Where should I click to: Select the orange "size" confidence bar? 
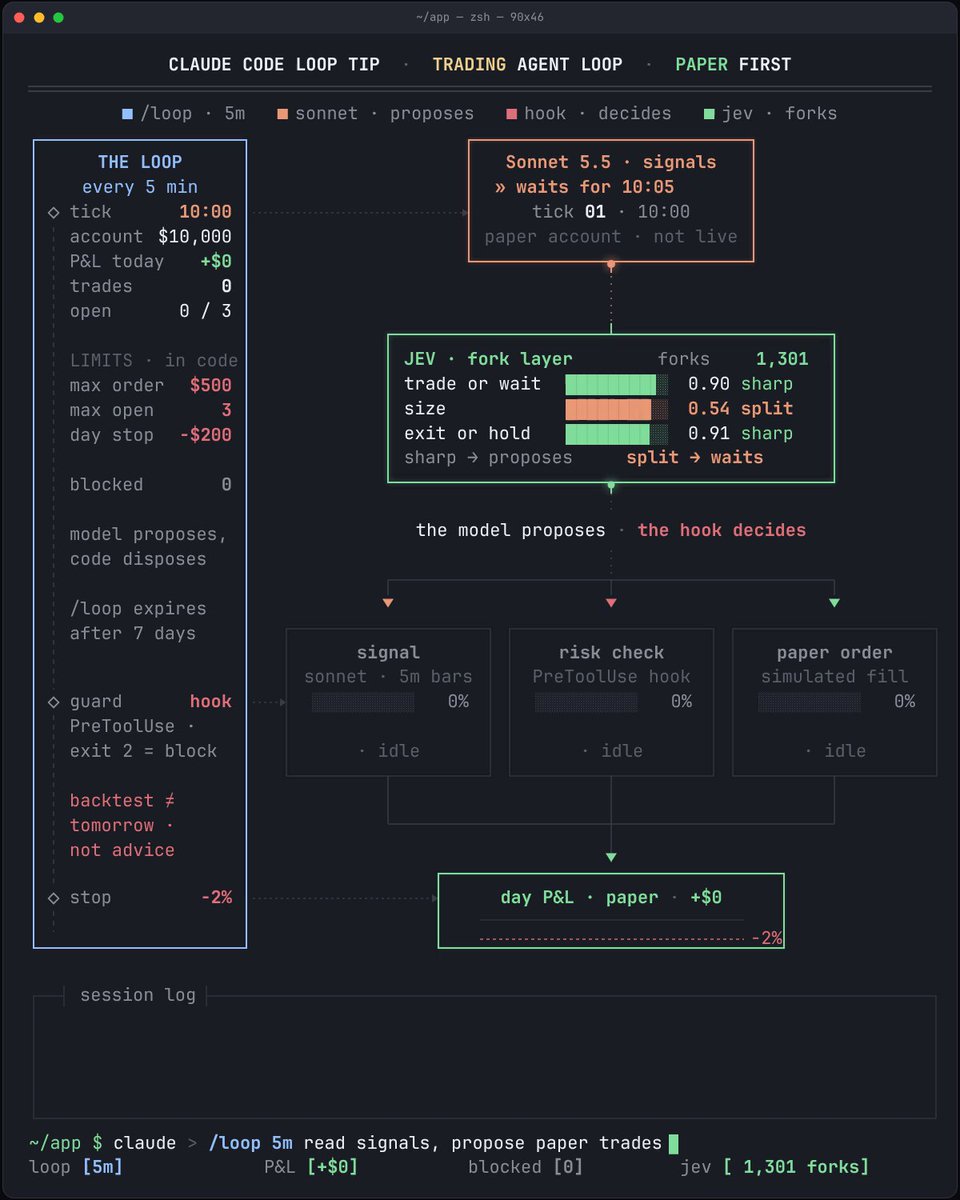[616, 409]
